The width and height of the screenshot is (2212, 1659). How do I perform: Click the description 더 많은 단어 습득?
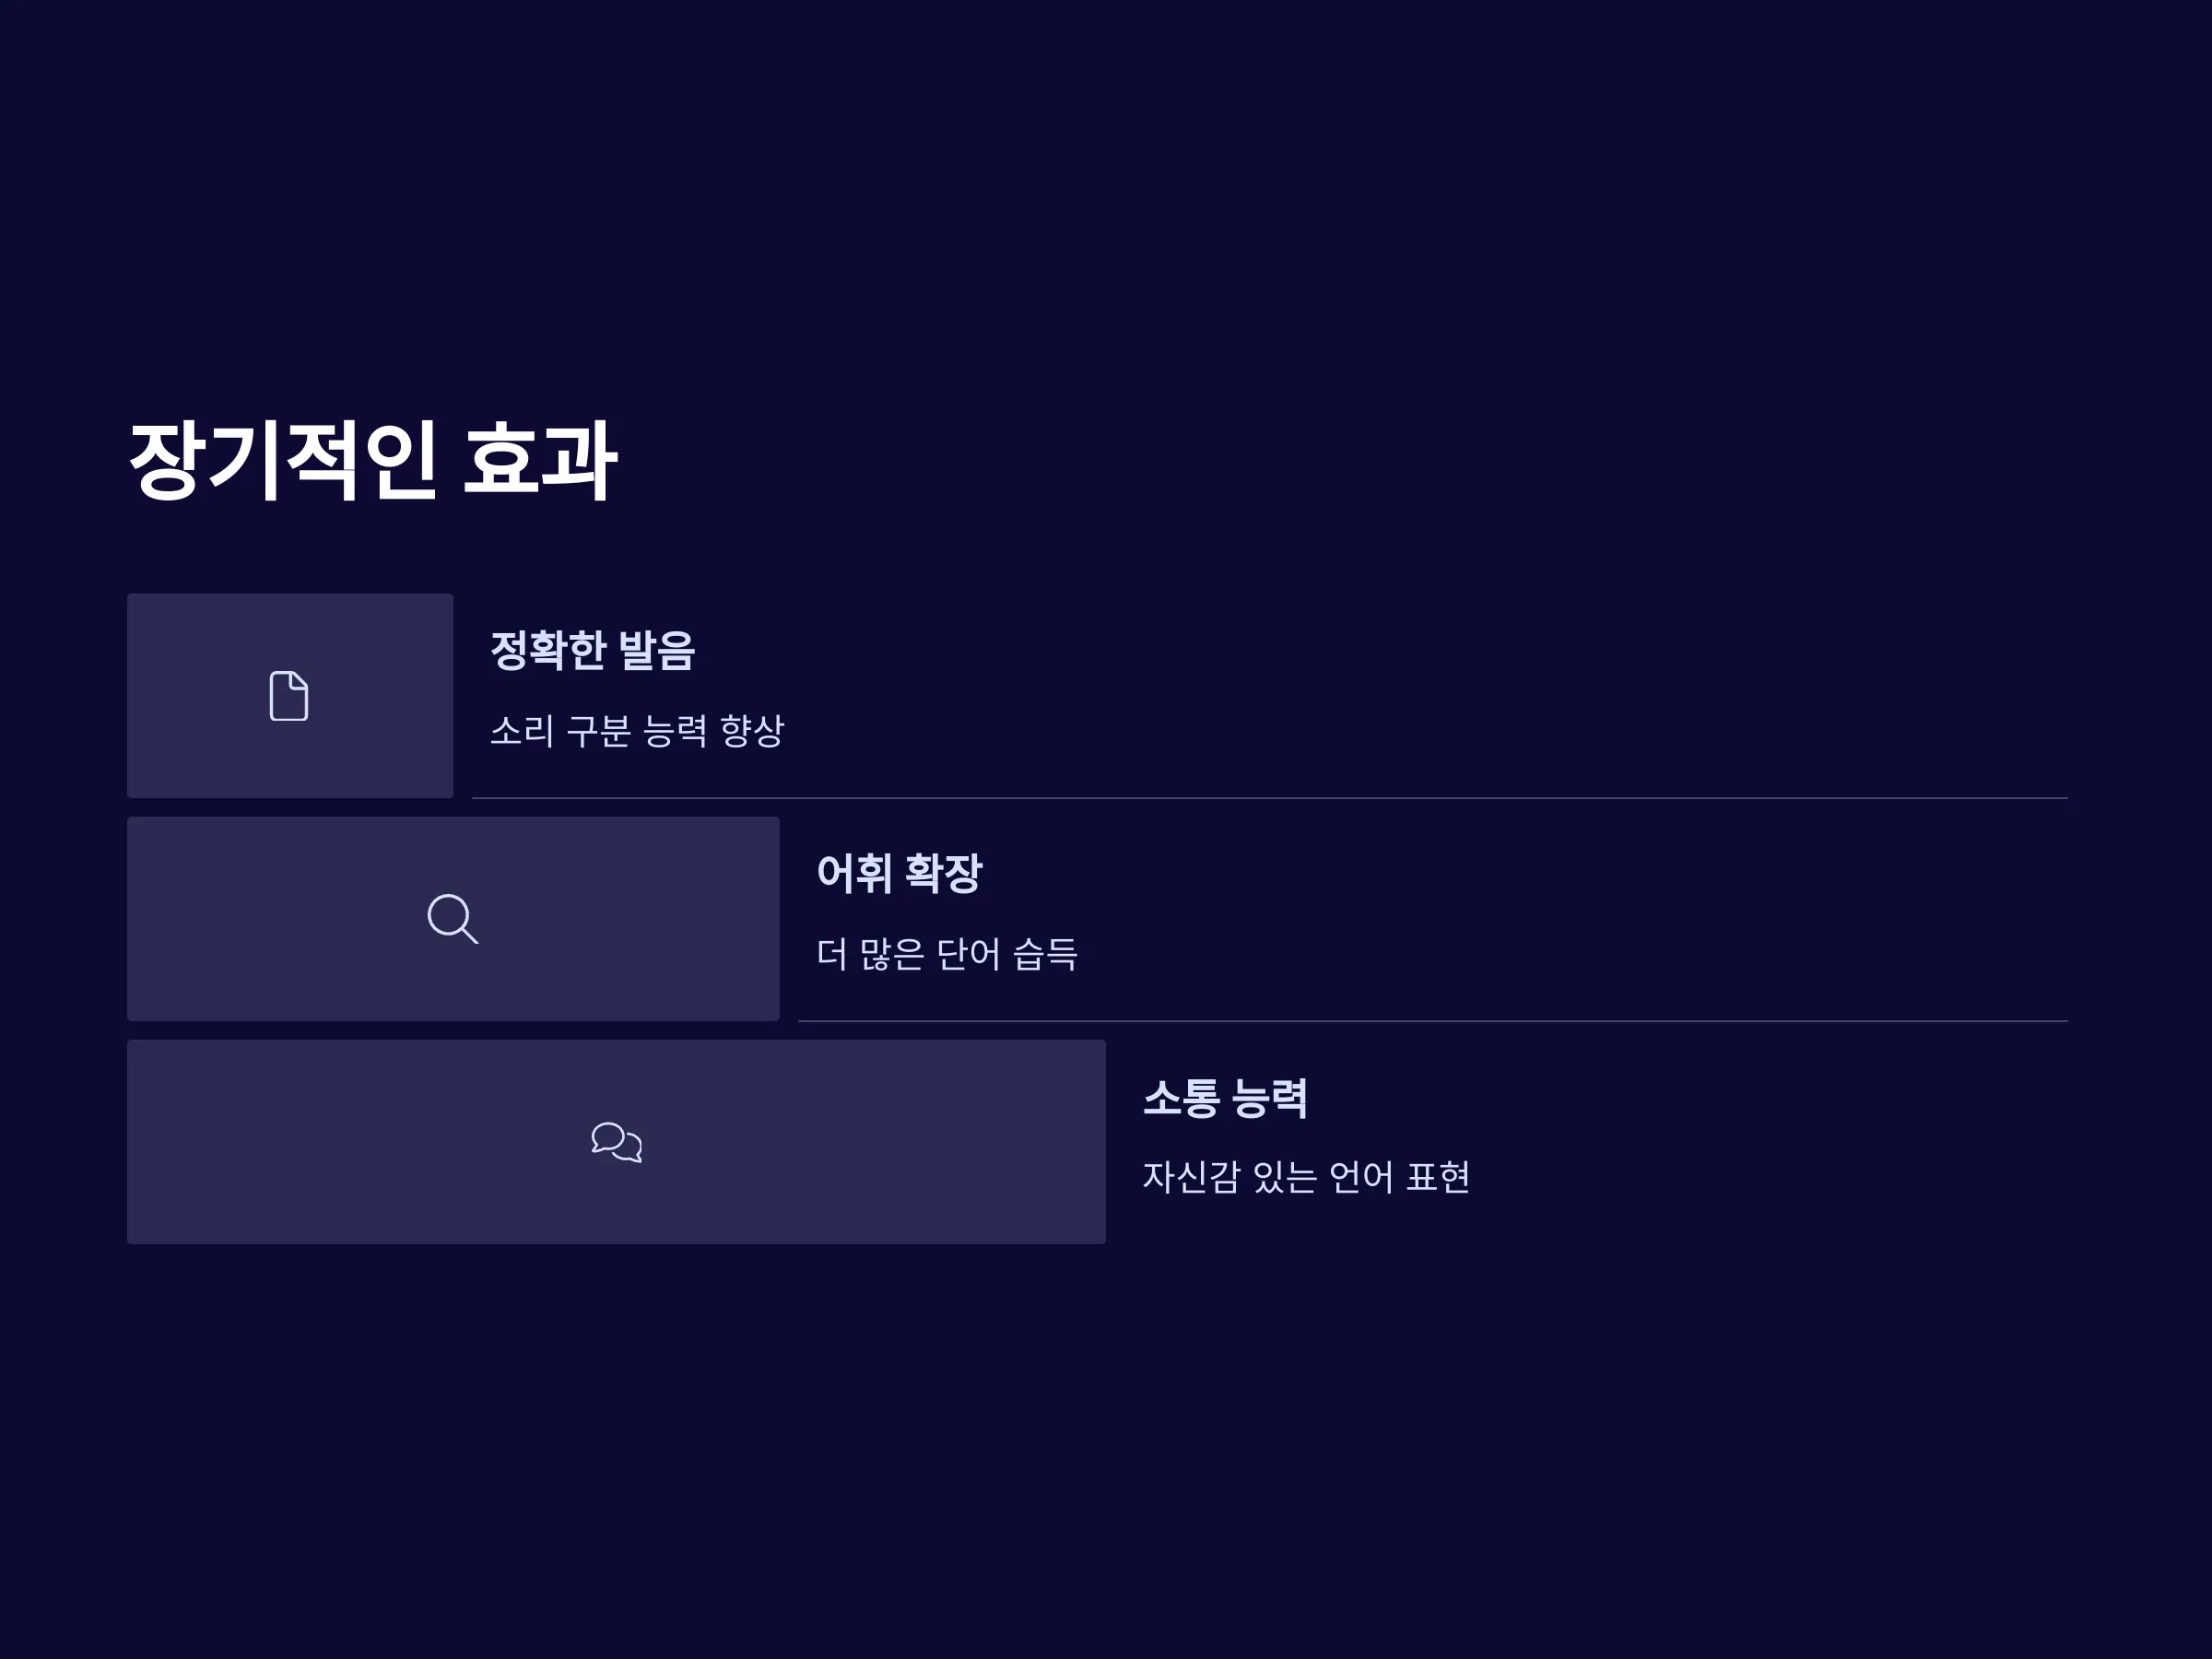[x=947, y=953]
